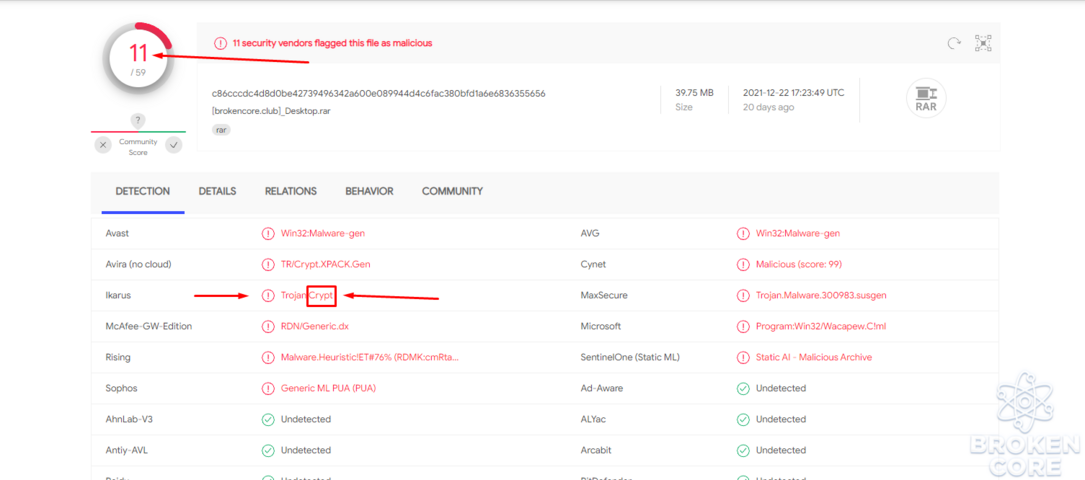Click the detection score circle 11/59
The image size is (1085, 480).
pos(138,59)
